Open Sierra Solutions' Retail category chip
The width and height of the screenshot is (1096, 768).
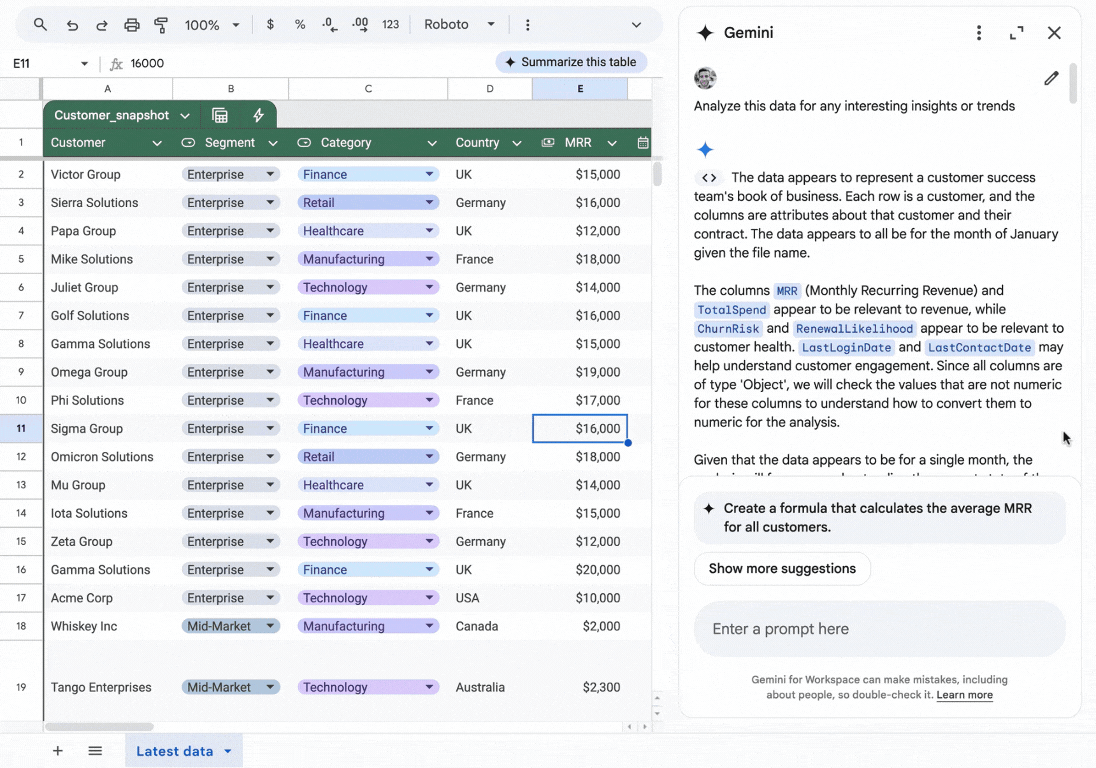click(368, 203)
